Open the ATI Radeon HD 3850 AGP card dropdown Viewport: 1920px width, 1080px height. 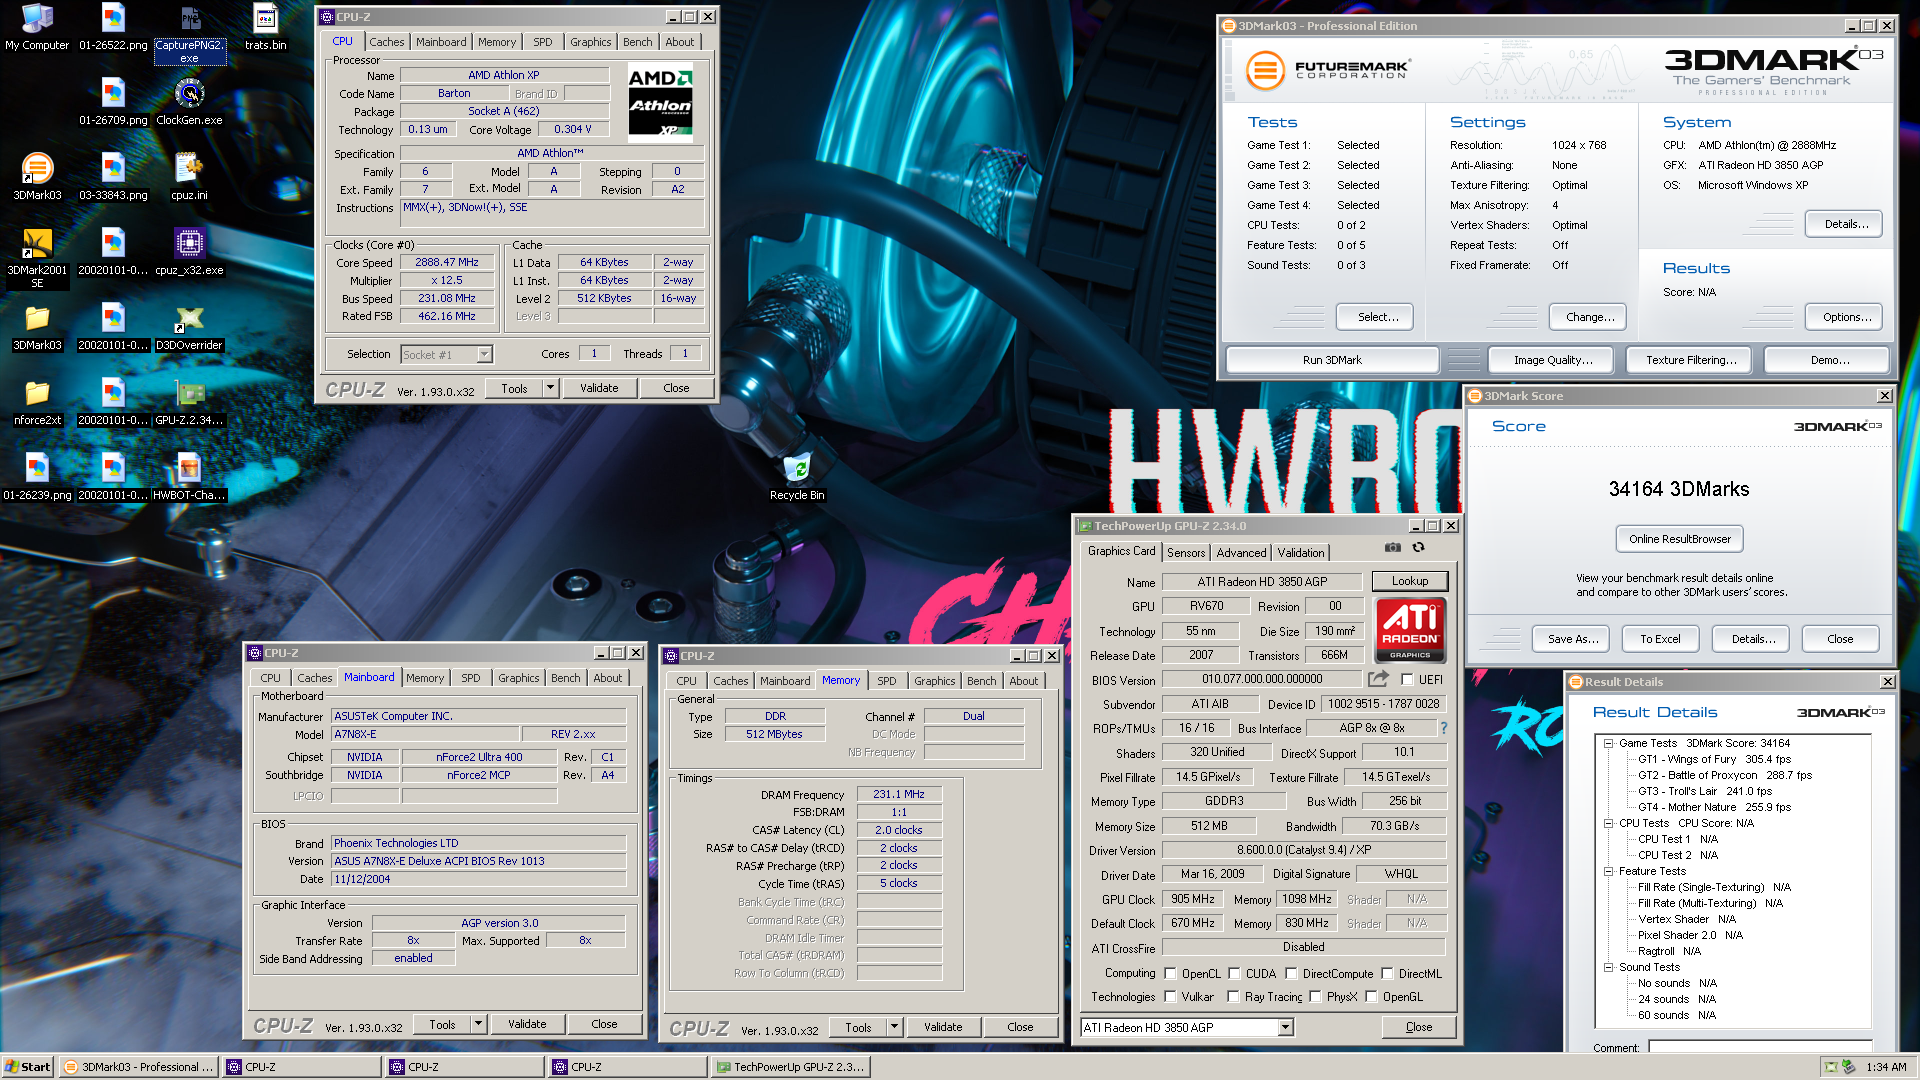pos(1286,1027)
